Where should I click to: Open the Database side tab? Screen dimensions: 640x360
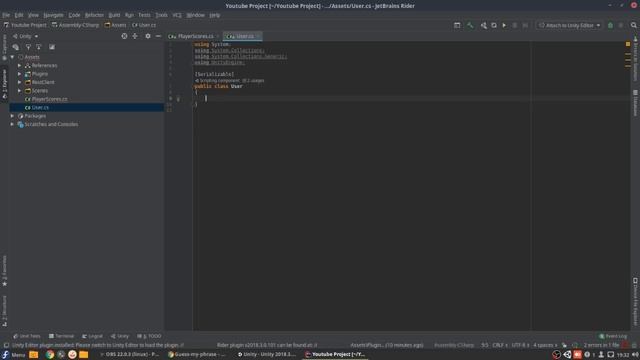click(x=636, y=103)
